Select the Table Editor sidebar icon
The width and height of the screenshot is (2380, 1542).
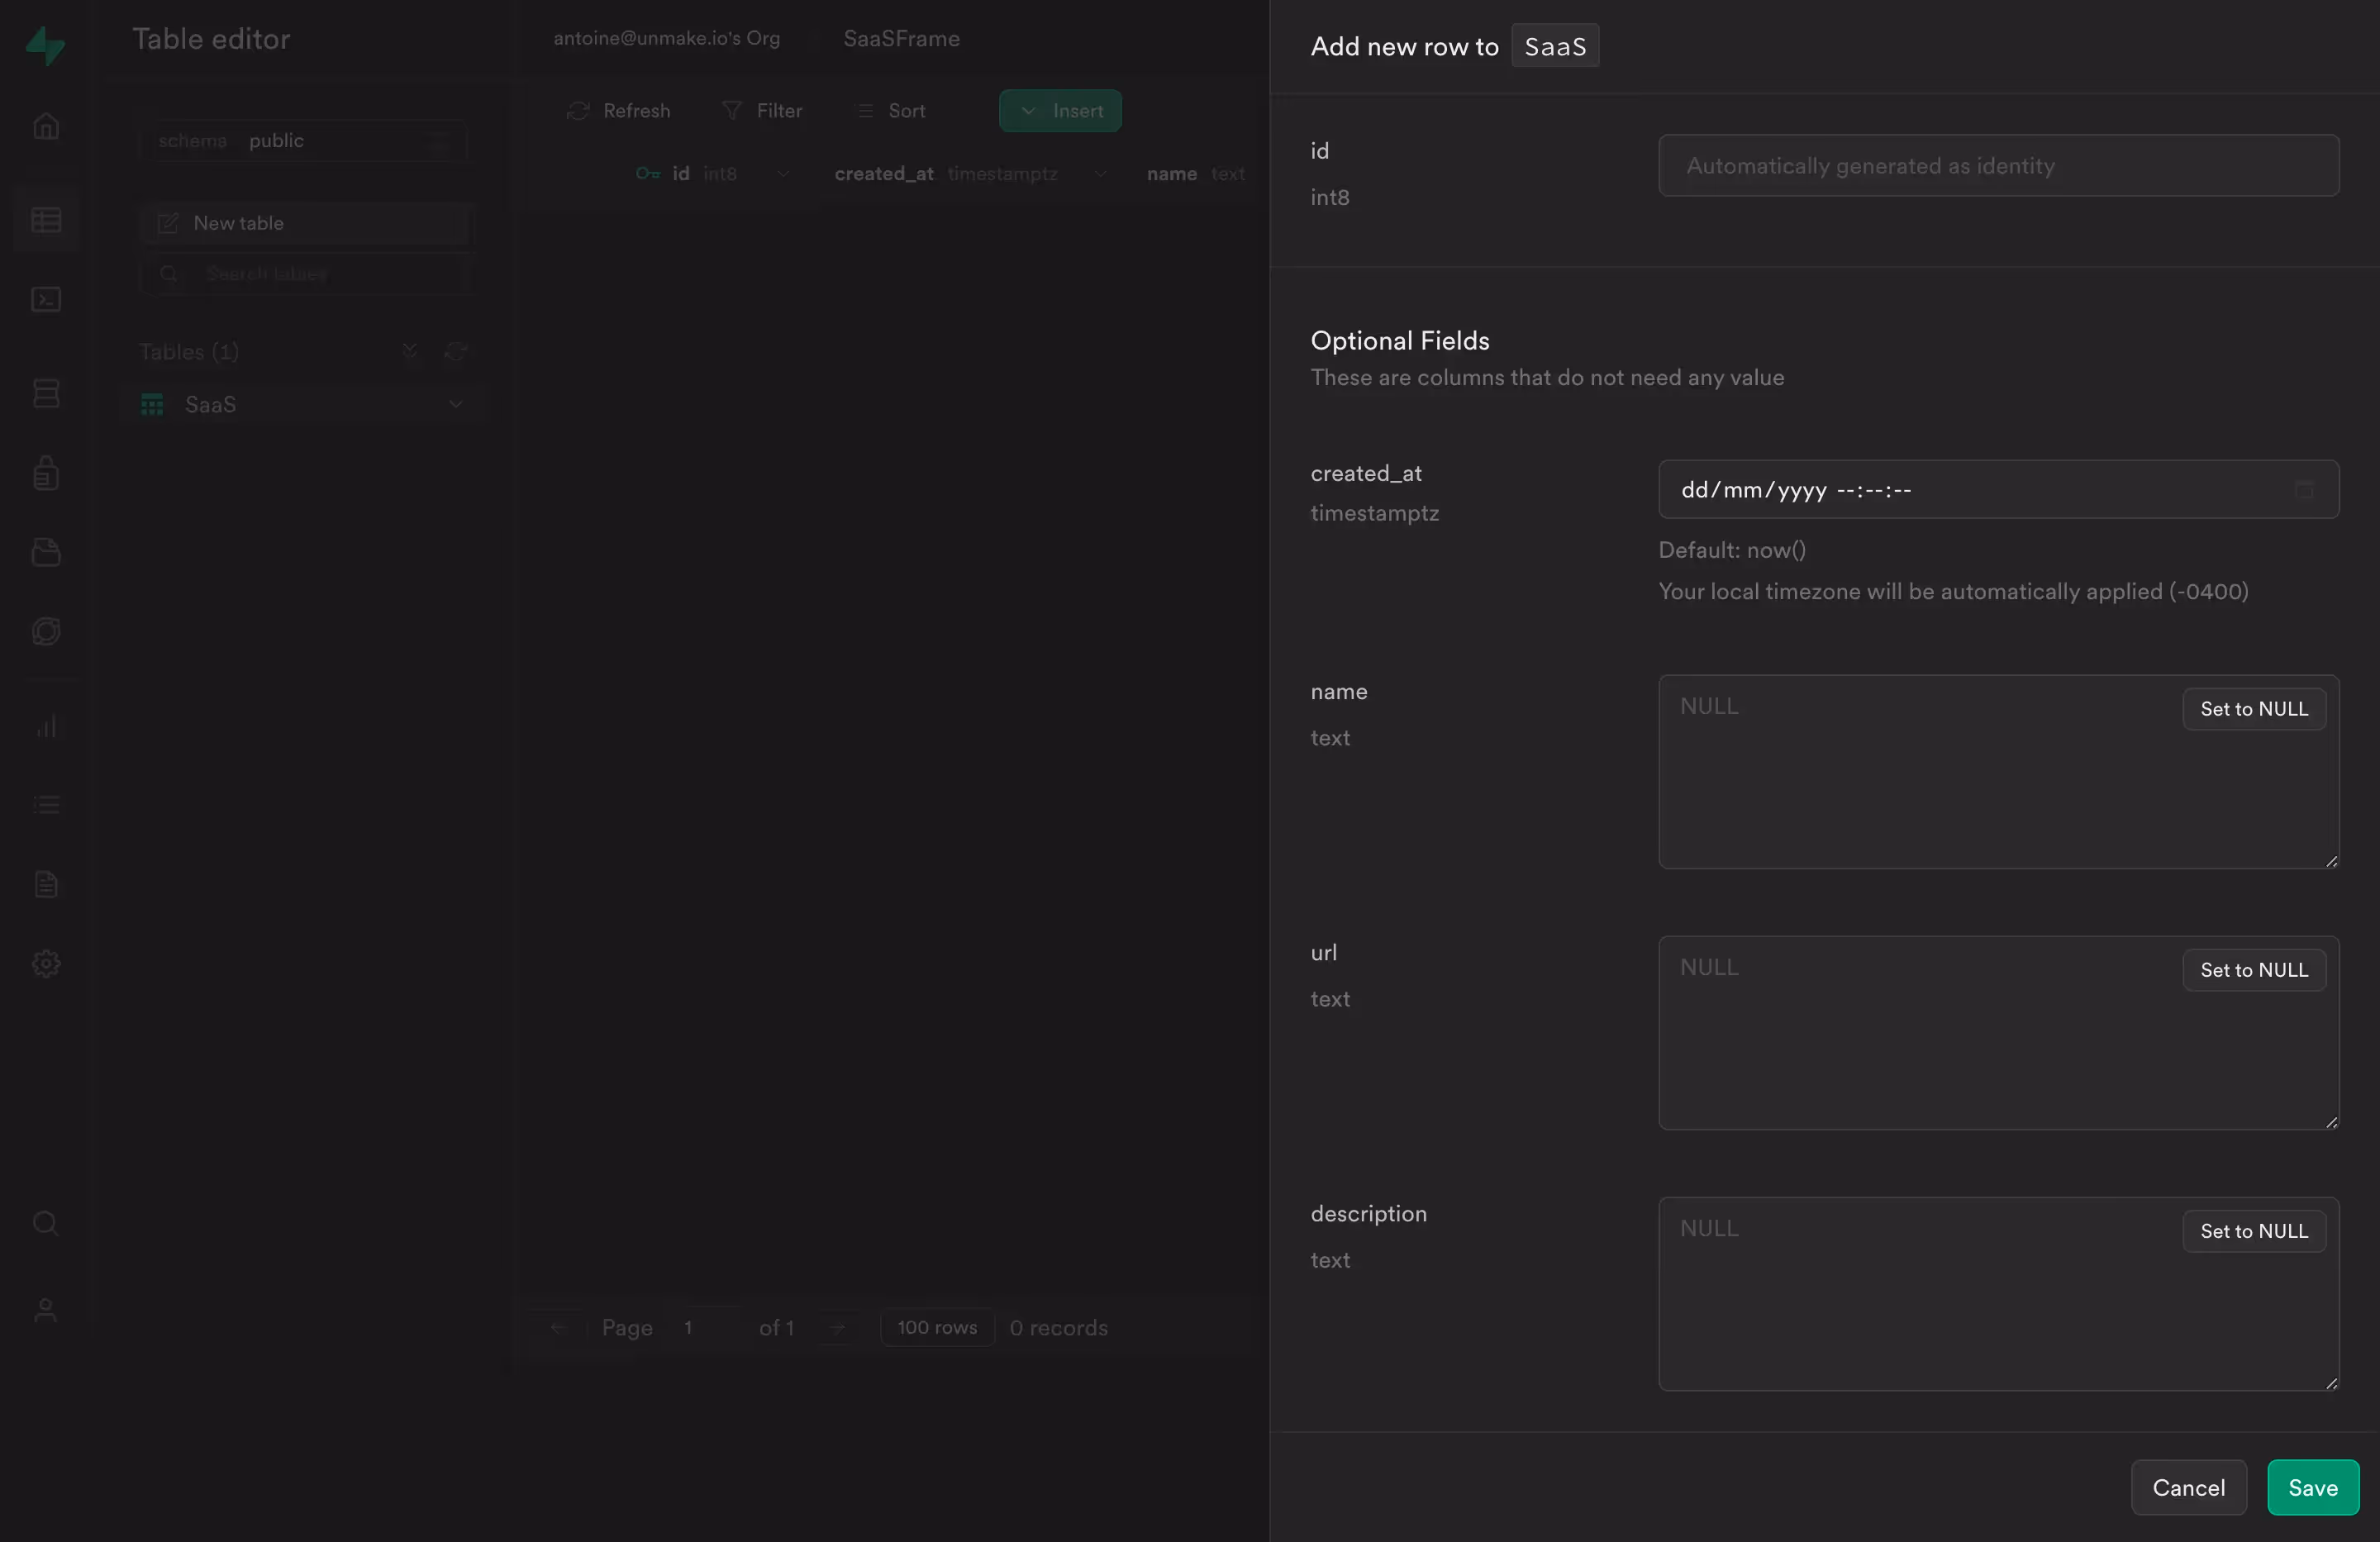46,219
